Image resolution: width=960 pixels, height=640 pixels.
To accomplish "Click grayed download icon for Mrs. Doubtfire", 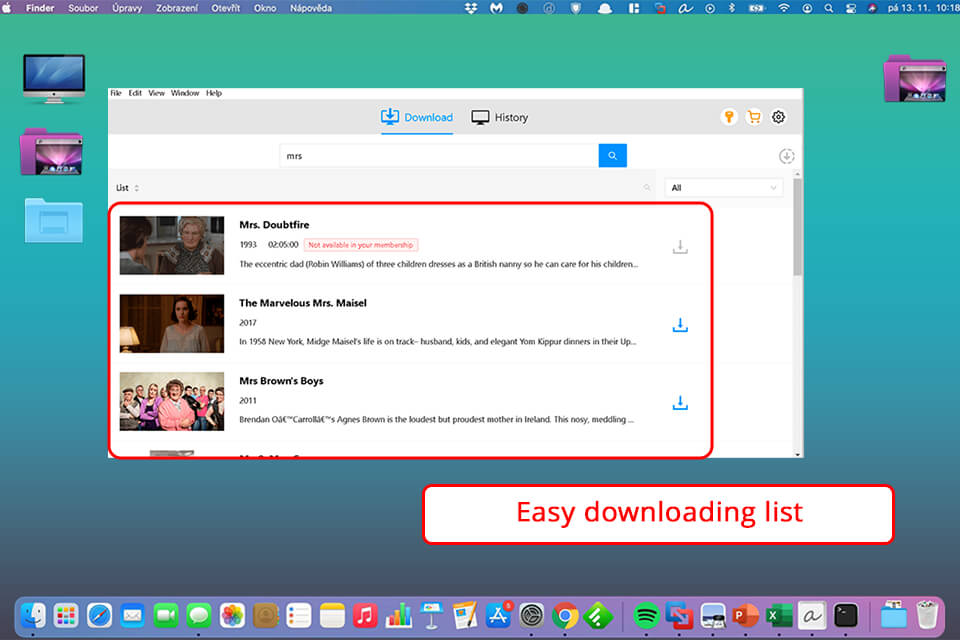I will (x=680, y=247).
